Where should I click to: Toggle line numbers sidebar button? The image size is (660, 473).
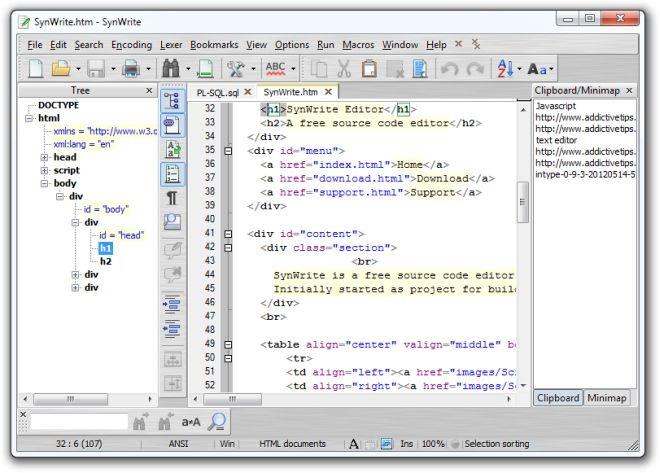coord(172,173)
